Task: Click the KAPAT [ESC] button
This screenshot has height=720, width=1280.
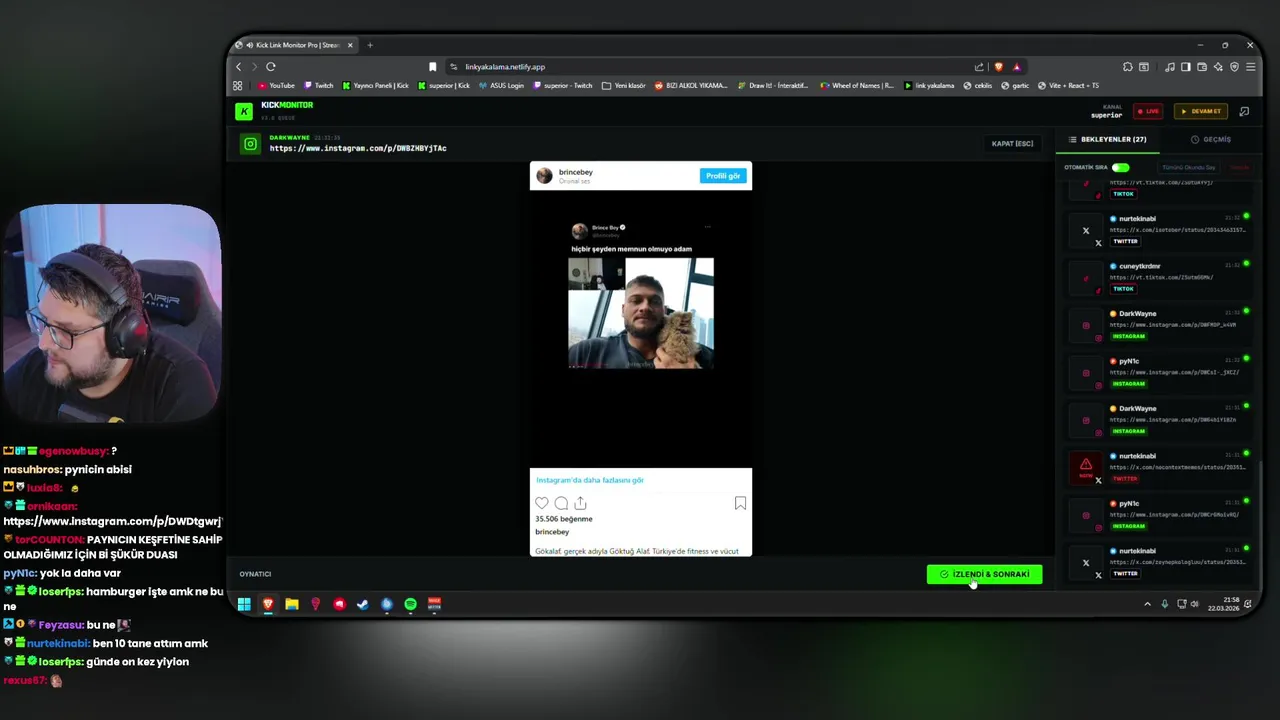Action: pyautogui.click(x=1012, y=144)
